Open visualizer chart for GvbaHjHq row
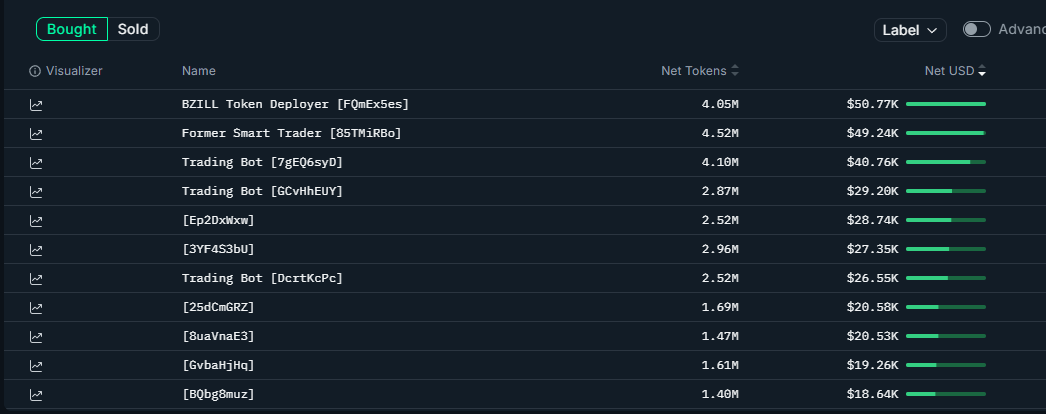This screenshot has height=414, width=1046. click(36, 366)
